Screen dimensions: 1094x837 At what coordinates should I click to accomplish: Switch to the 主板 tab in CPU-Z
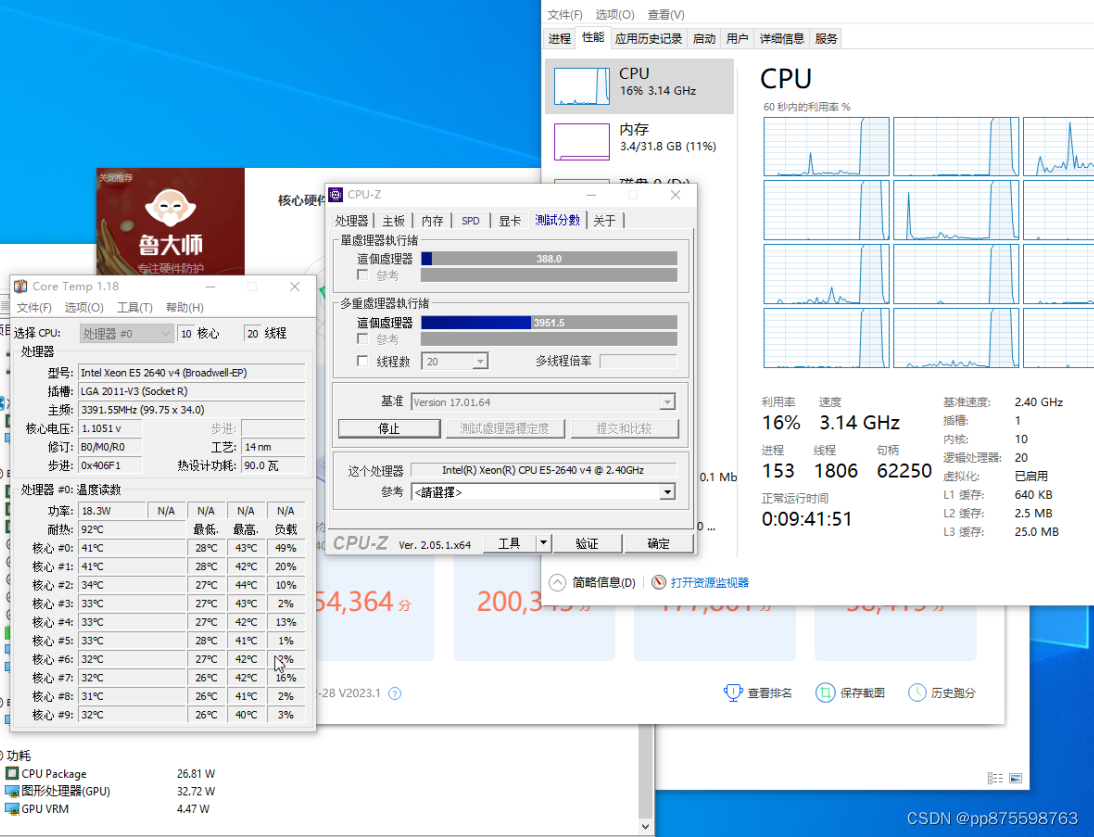(394, 221)
